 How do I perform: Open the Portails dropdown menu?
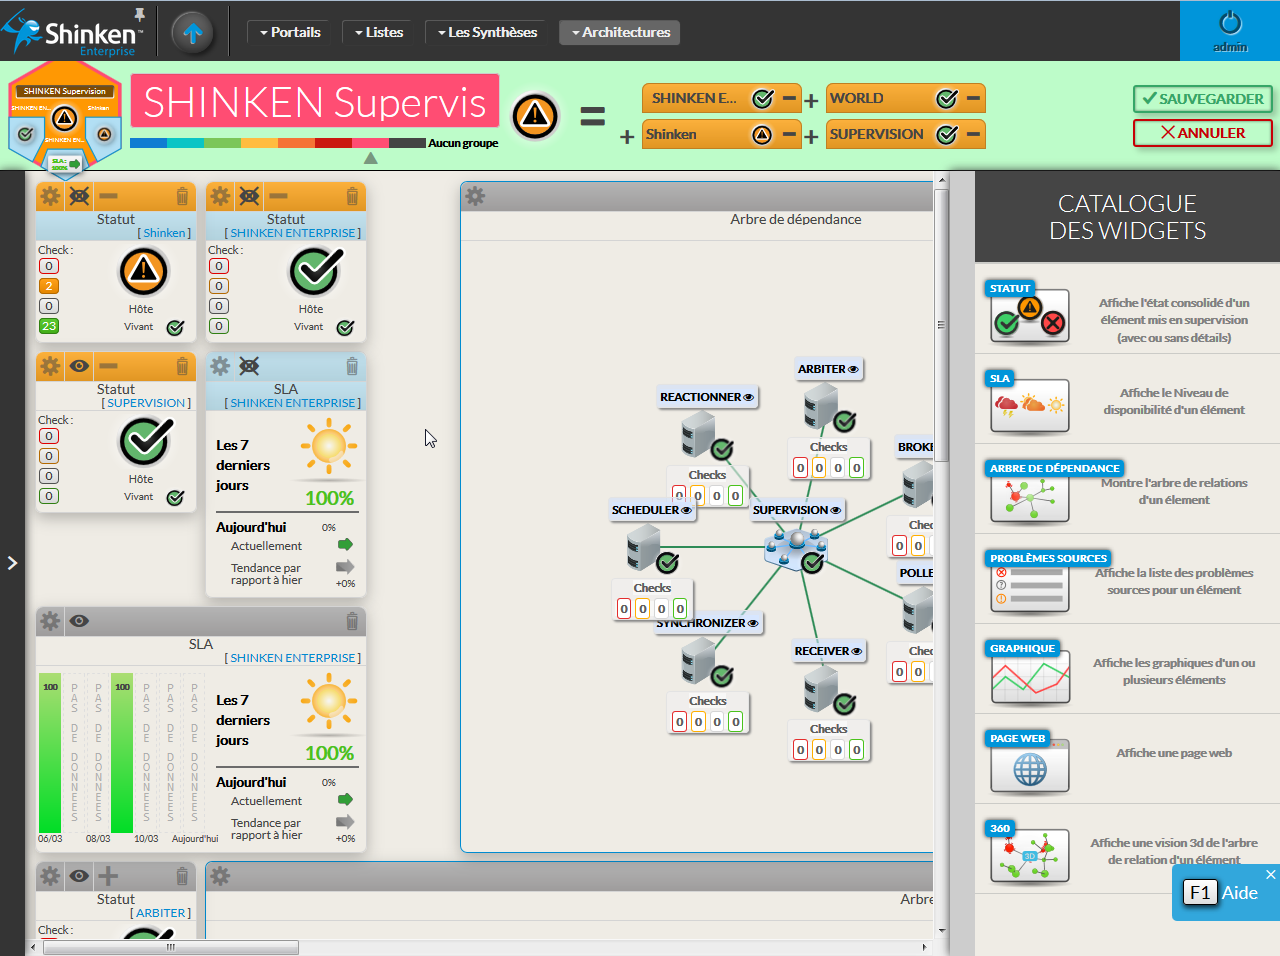point(290,33)
